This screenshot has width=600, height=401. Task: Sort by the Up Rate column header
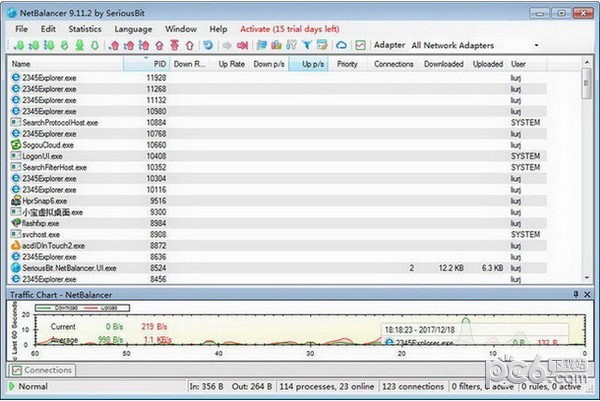click(232, 64)
